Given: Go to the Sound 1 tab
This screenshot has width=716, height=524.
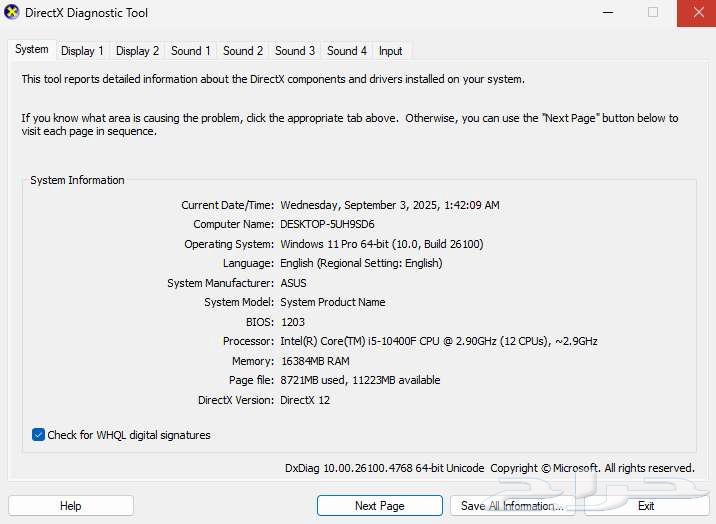Looking at the screenshot, I should pyautogui.click(x=190, y=51).
